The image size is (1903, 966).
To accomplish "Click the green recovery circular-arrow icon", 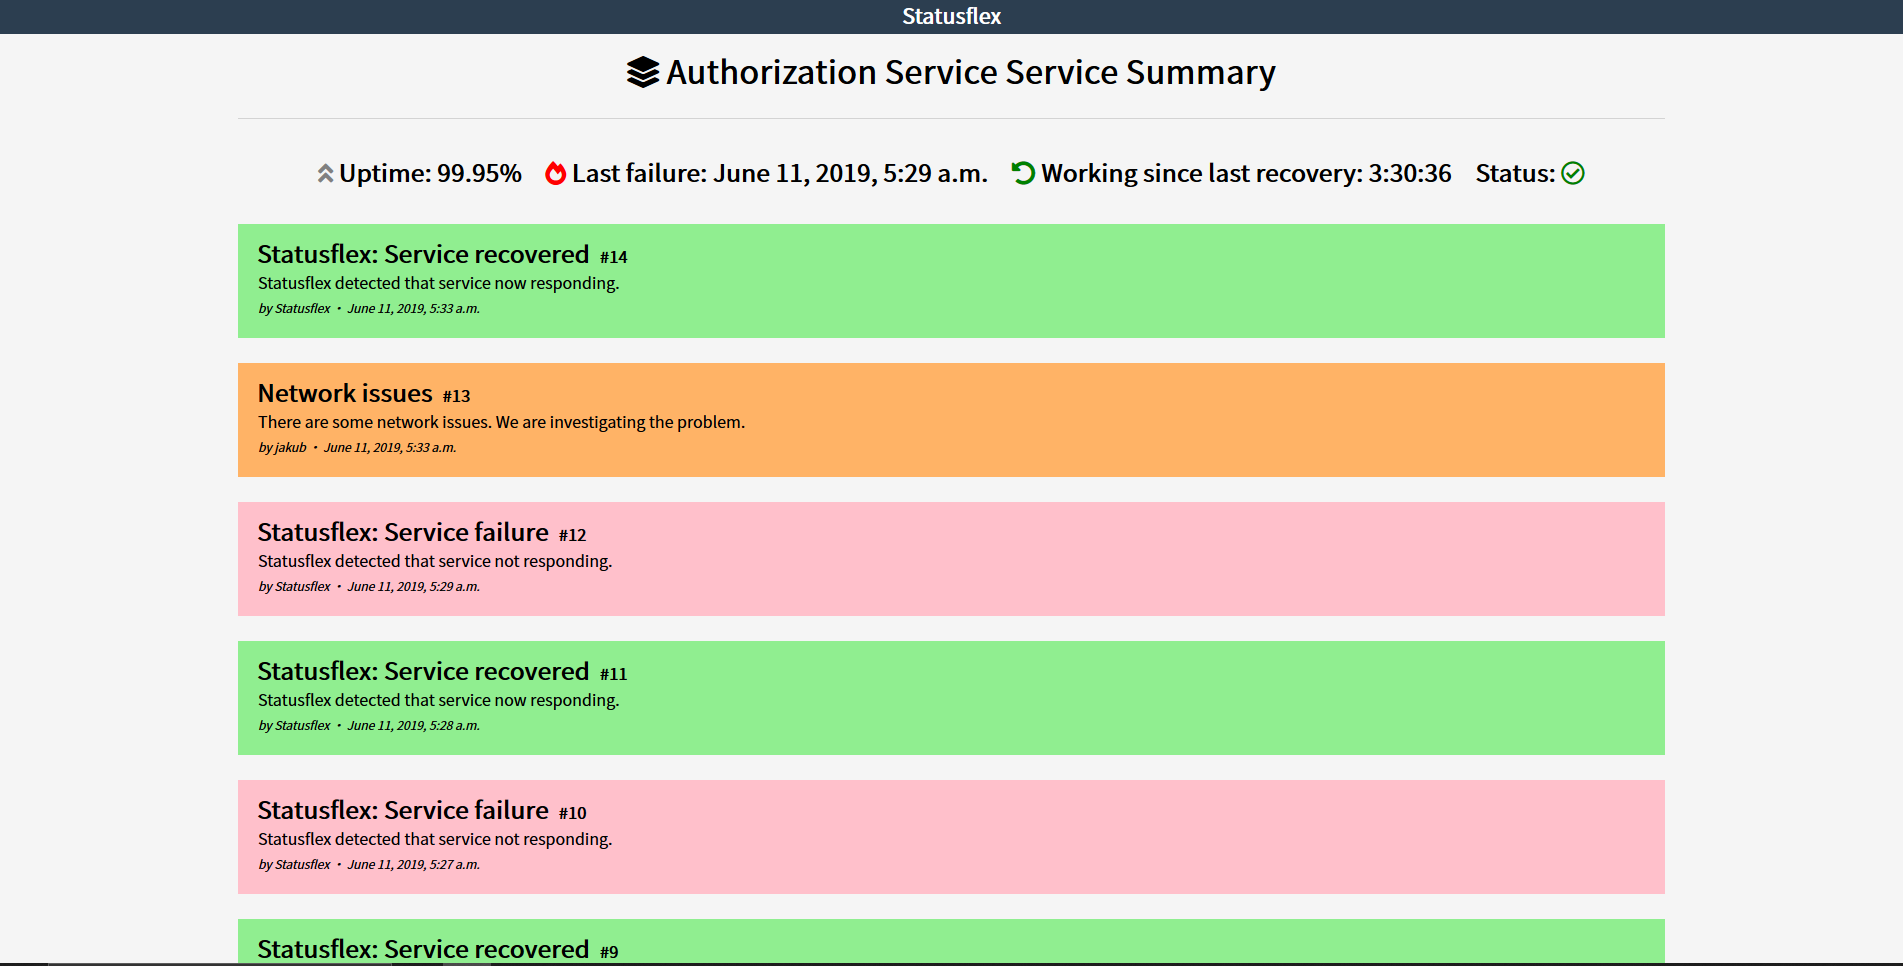I will click(x=1023, y=173).
